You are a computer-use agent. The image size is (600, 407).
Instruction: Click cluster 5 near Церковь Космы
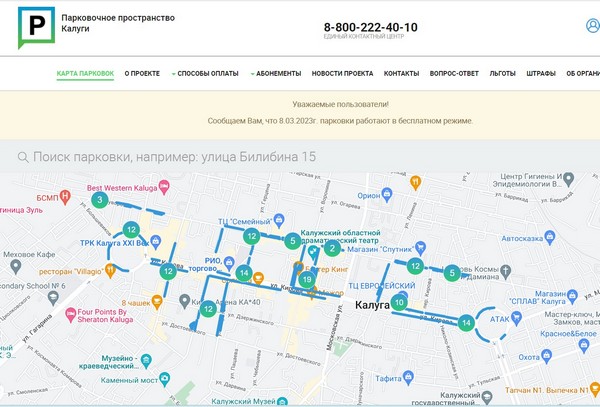coord(452,273)
